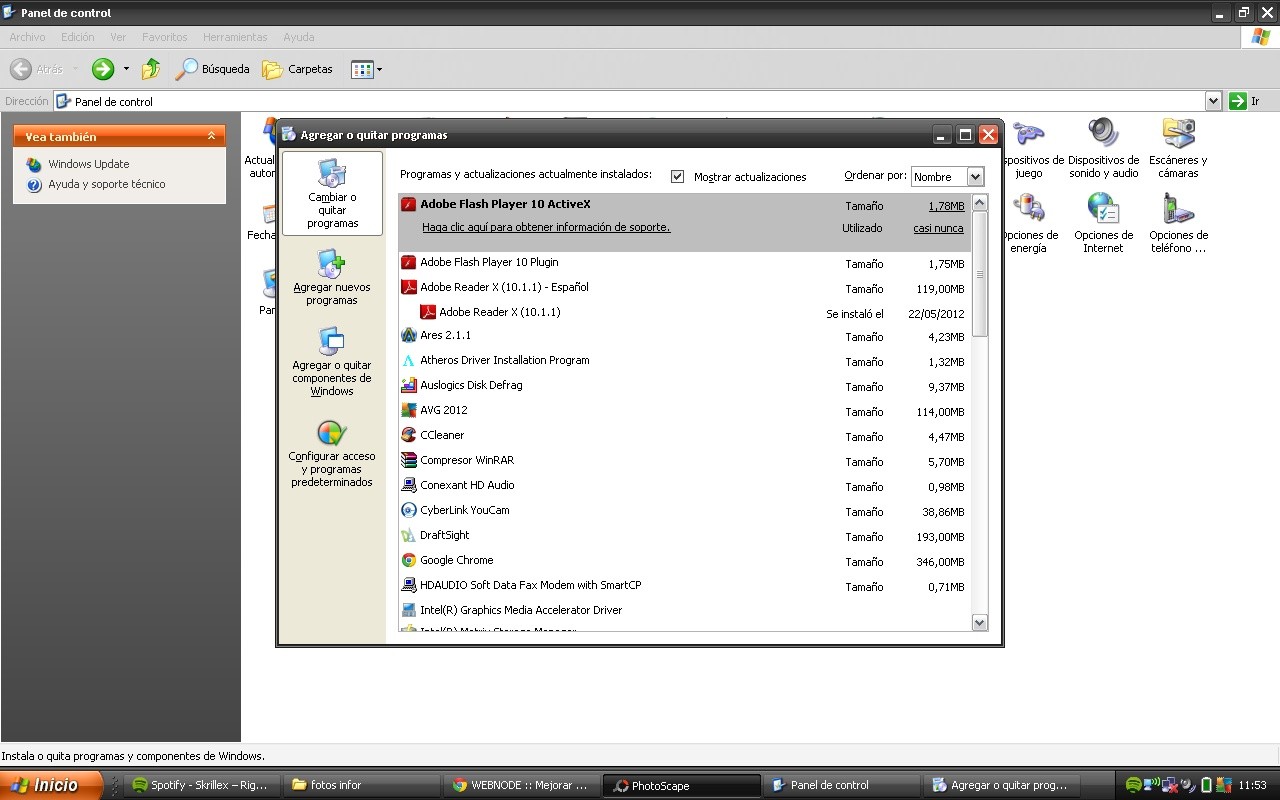1280x800 pixels.
Task: Open the Edición menu
Action: pos(77,37)
